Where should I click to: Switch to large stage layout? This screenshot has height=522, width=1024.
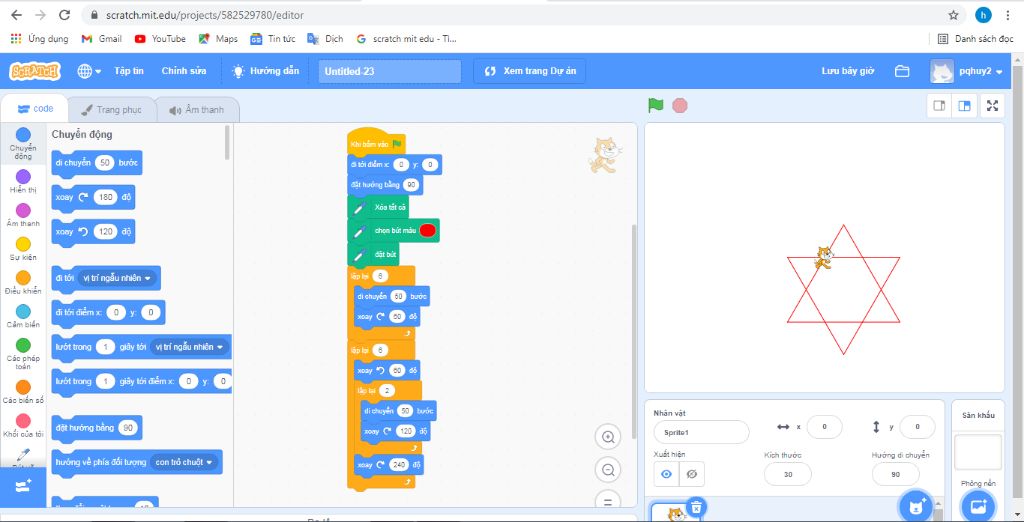[x=964, y=106]
